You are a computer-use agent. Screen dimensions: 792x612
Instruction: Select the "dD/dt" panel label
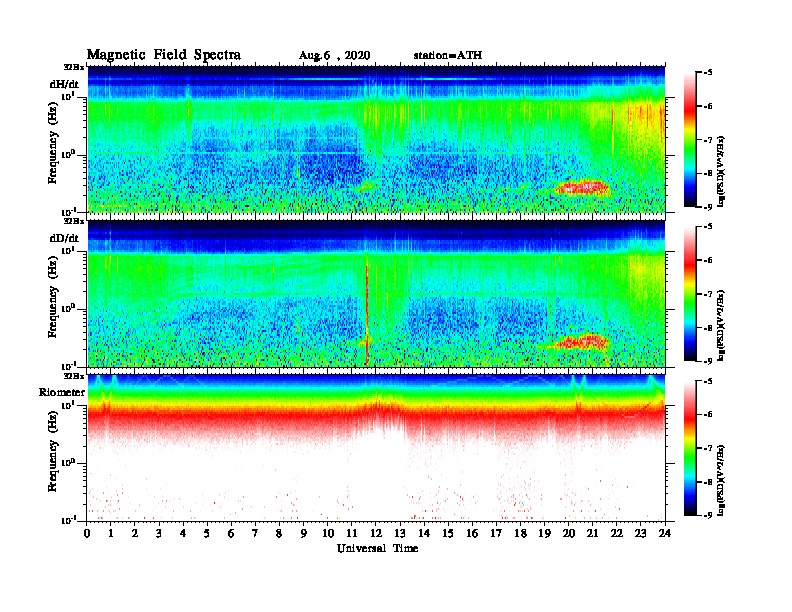[64, 238]
